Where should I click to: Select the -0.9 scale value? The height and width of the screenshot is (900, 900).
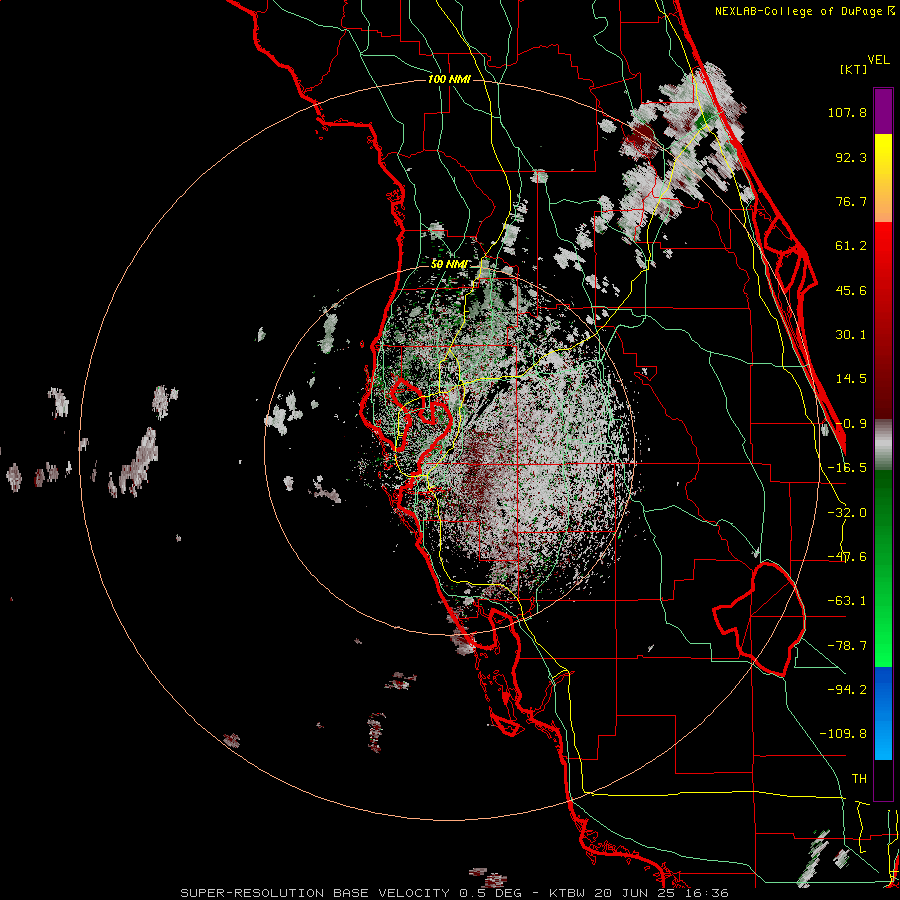pos(851,424)
